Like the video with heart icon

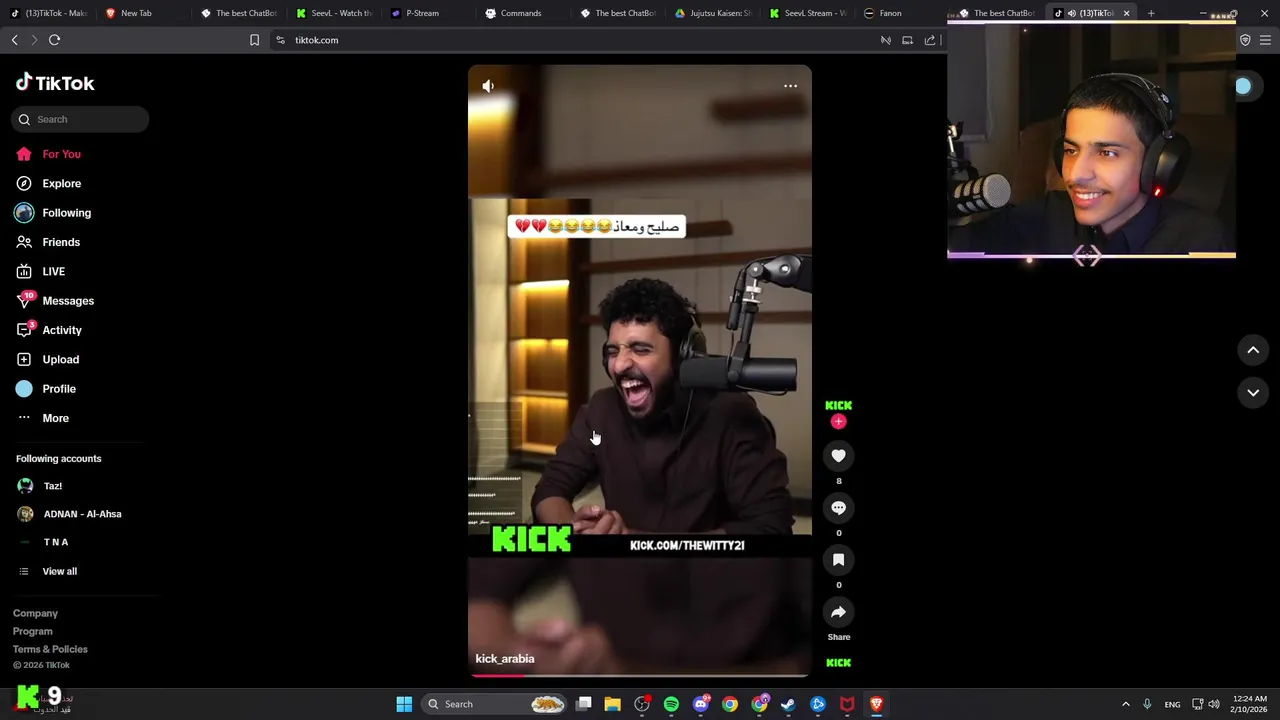[838, 456]
